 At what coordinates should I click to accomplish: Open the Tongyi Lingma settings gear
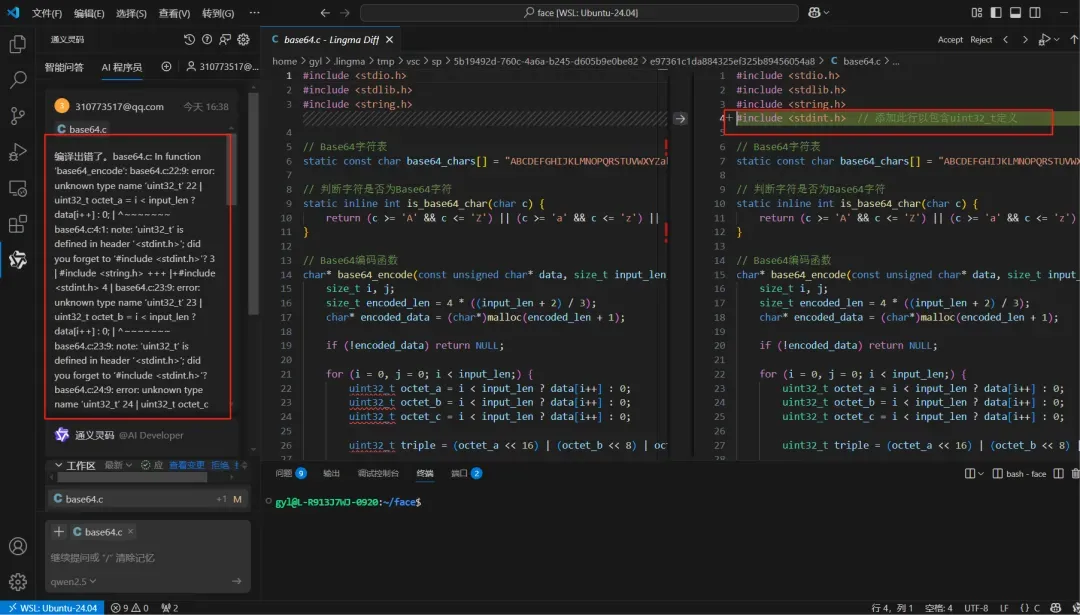point(243,40)
